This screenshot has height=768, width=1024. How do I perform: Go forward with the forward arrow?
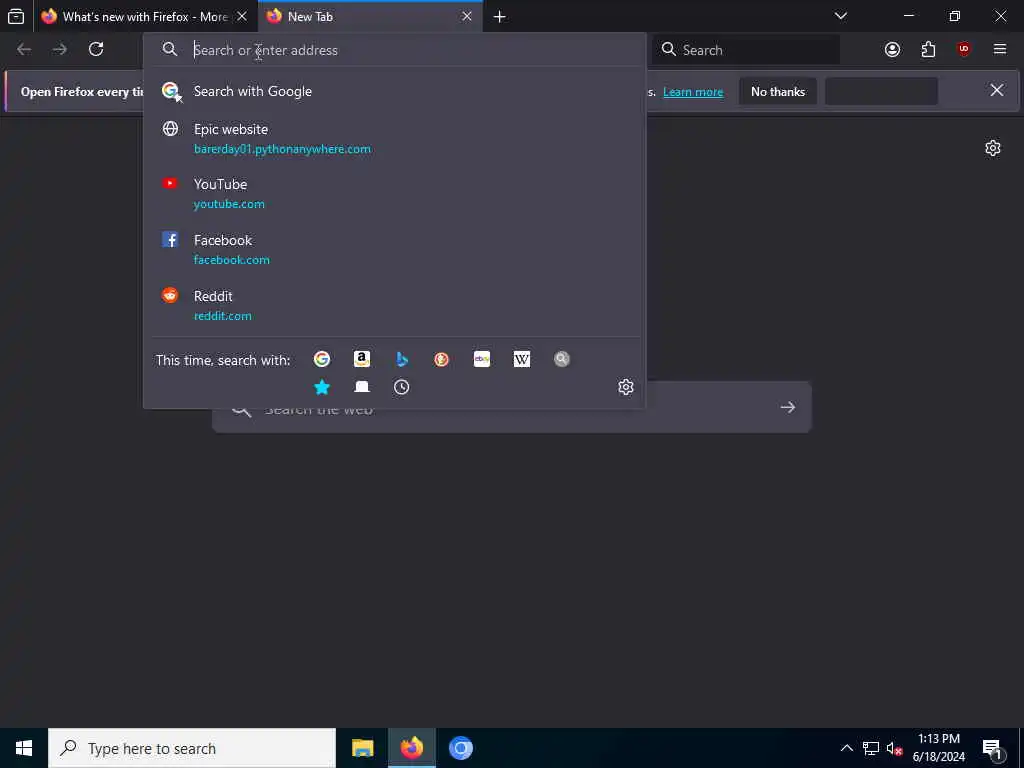(x=59, y=49)
